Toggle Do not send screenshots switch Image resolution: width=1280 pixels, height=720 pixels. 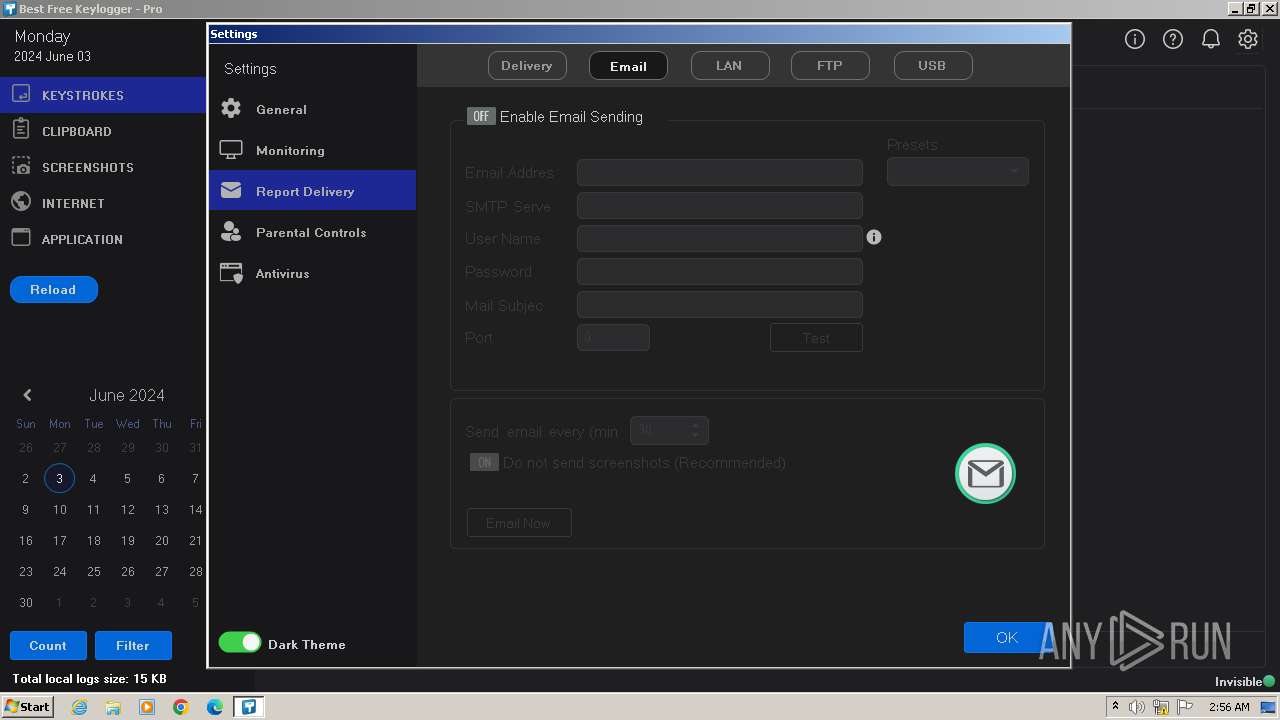tap(484, 462)
